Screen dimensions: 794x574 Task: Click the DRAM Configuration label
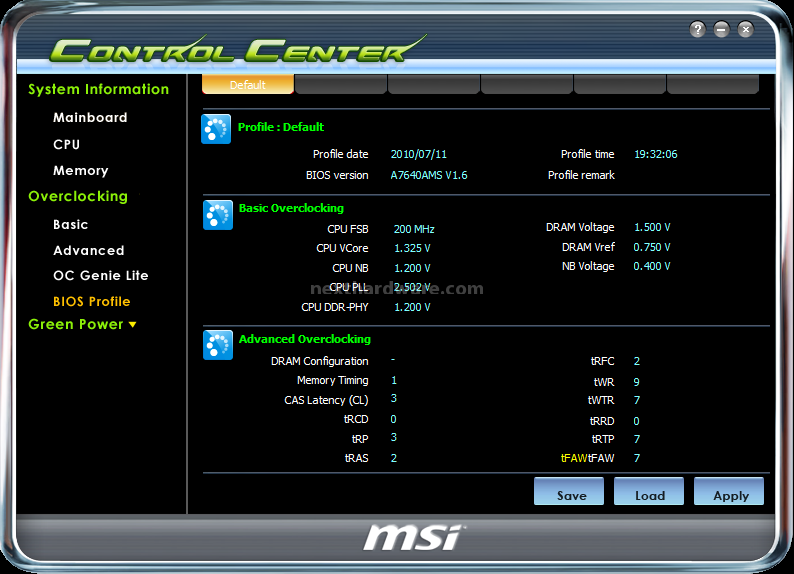pyautogui.click(x=320, y=361)
